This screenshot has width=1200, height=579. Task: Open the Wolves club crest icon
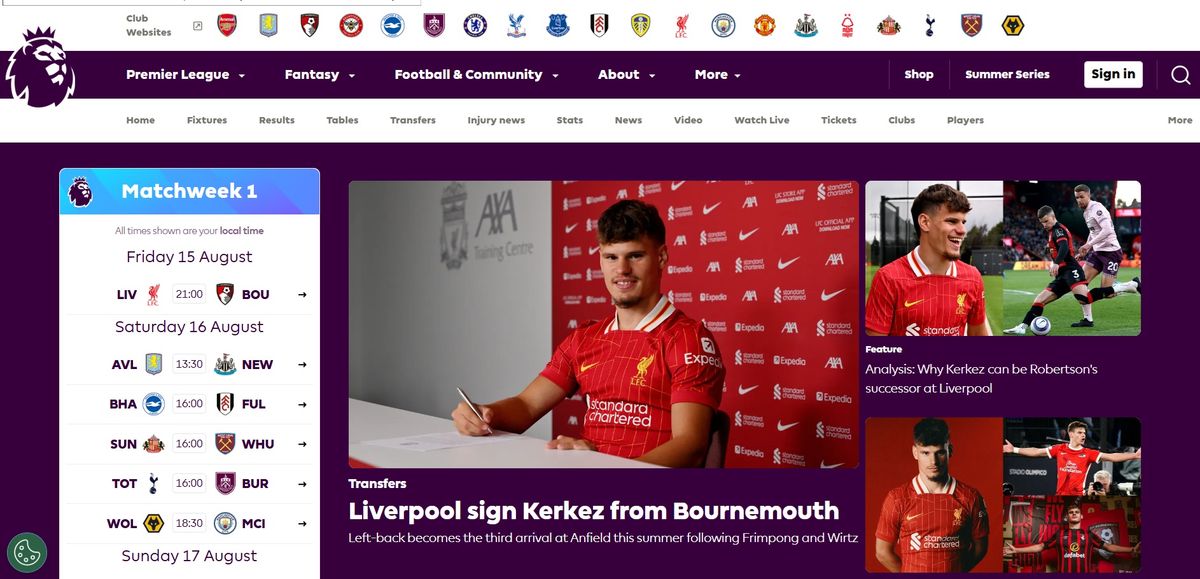(x=1012, y=25)
